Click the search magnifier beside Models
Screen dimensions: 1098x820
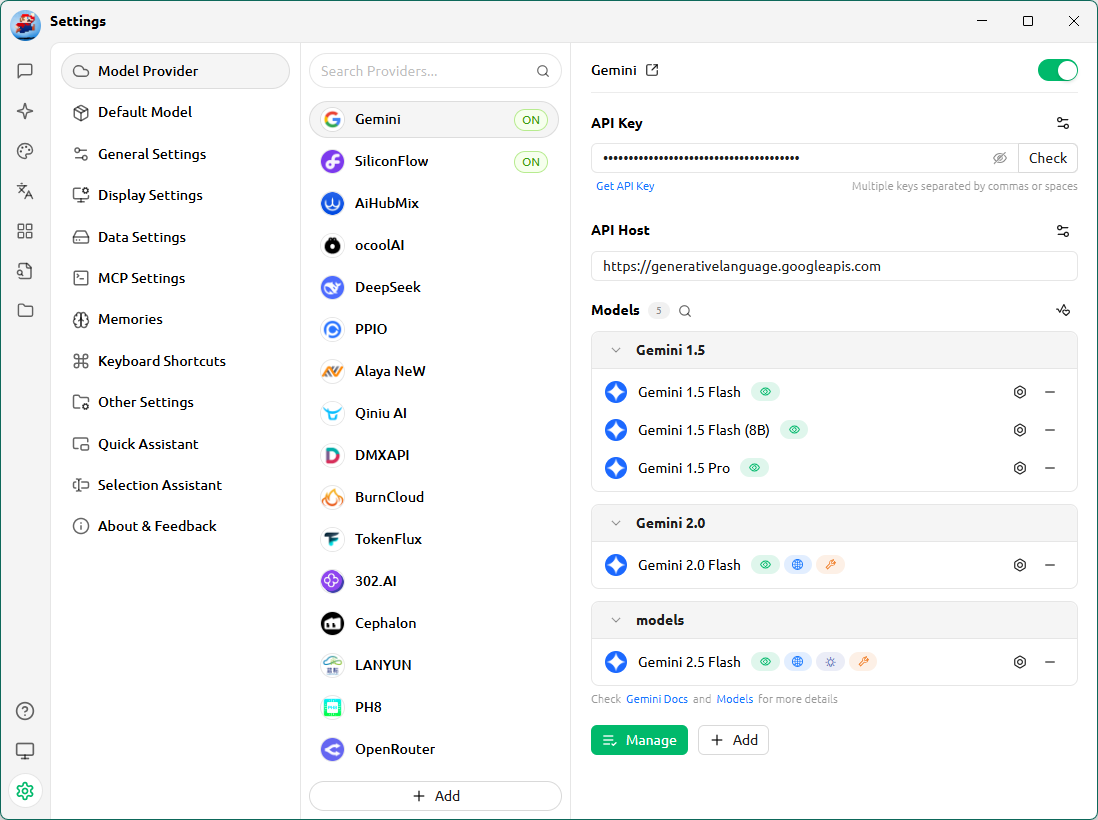(685, 311)
